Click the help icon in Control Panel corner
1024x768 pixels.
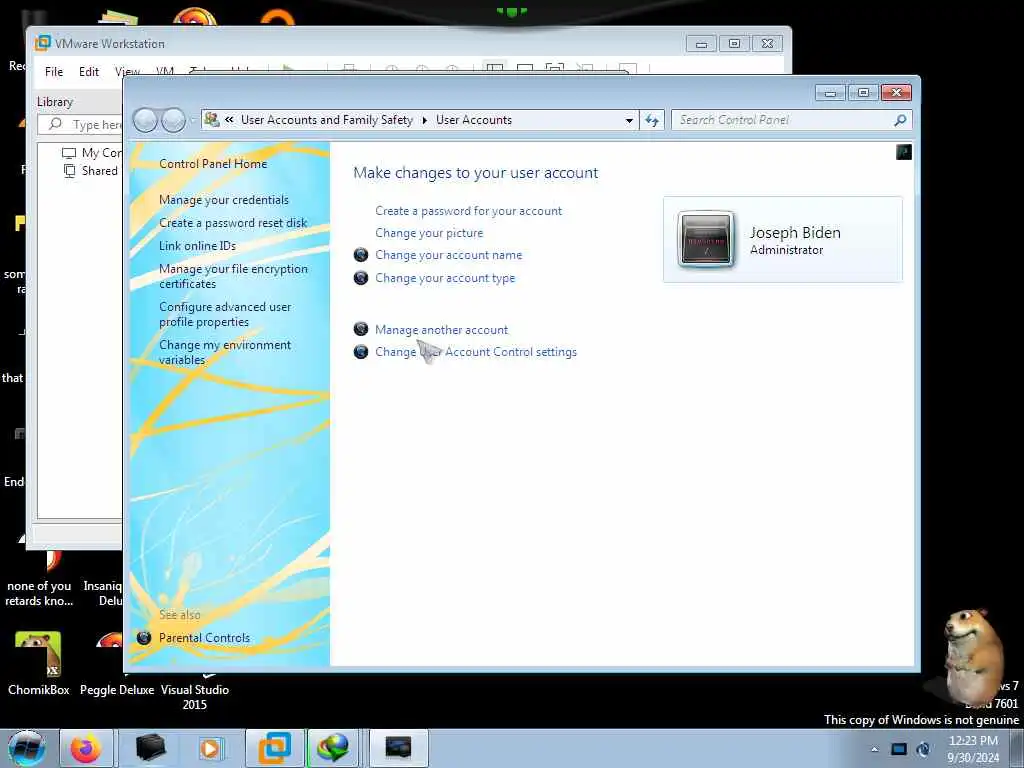tap(904, 152)
